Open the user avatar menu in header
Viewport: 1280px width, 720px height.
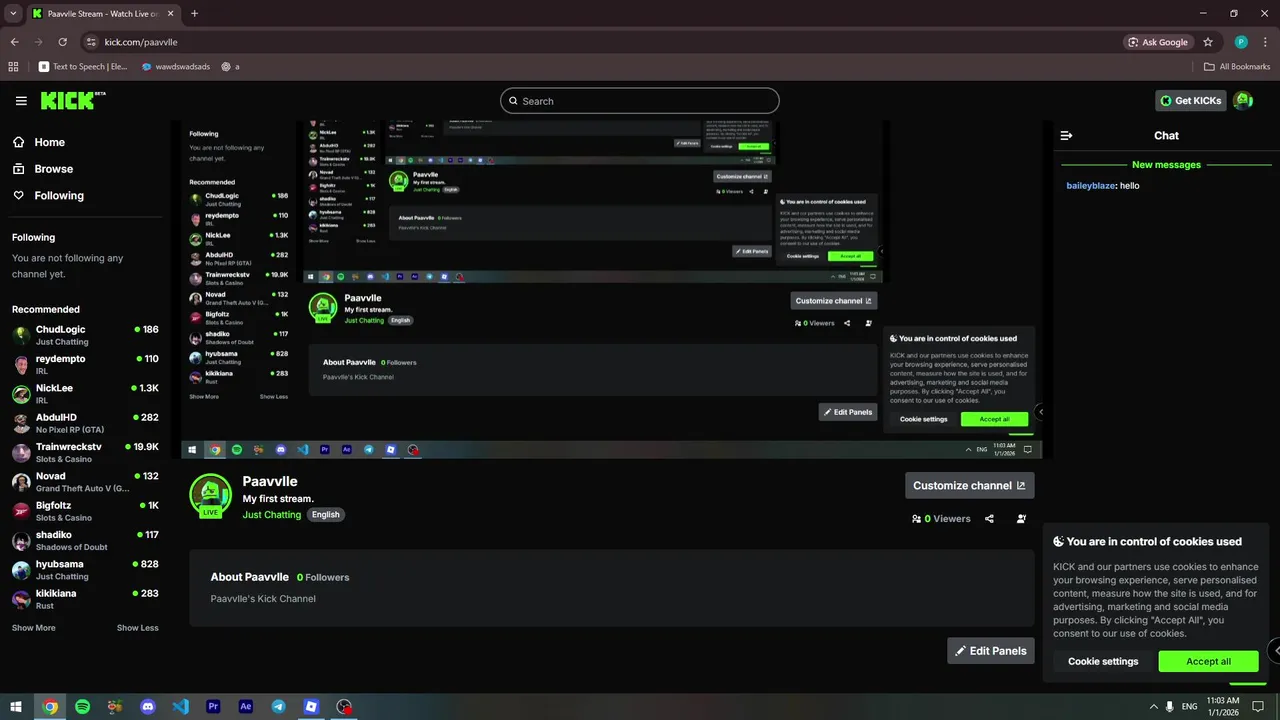click(1243, 100)
